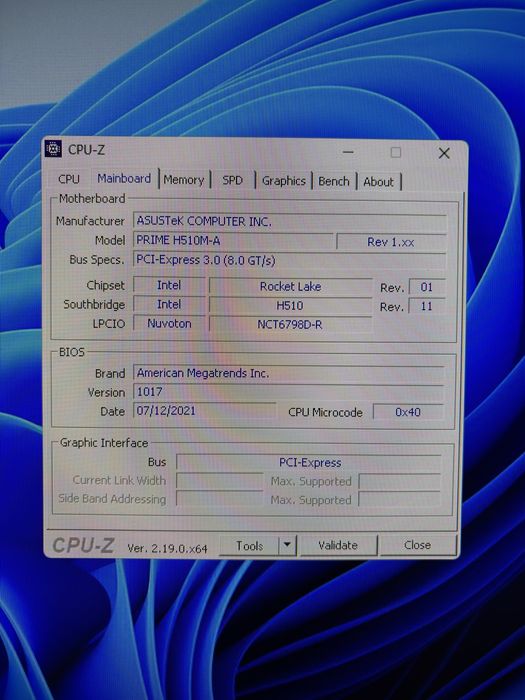Viewport: 525px width, 700px height.
Task: Expand the Tools dropdown arrow
Action: (x=287, y=545)
